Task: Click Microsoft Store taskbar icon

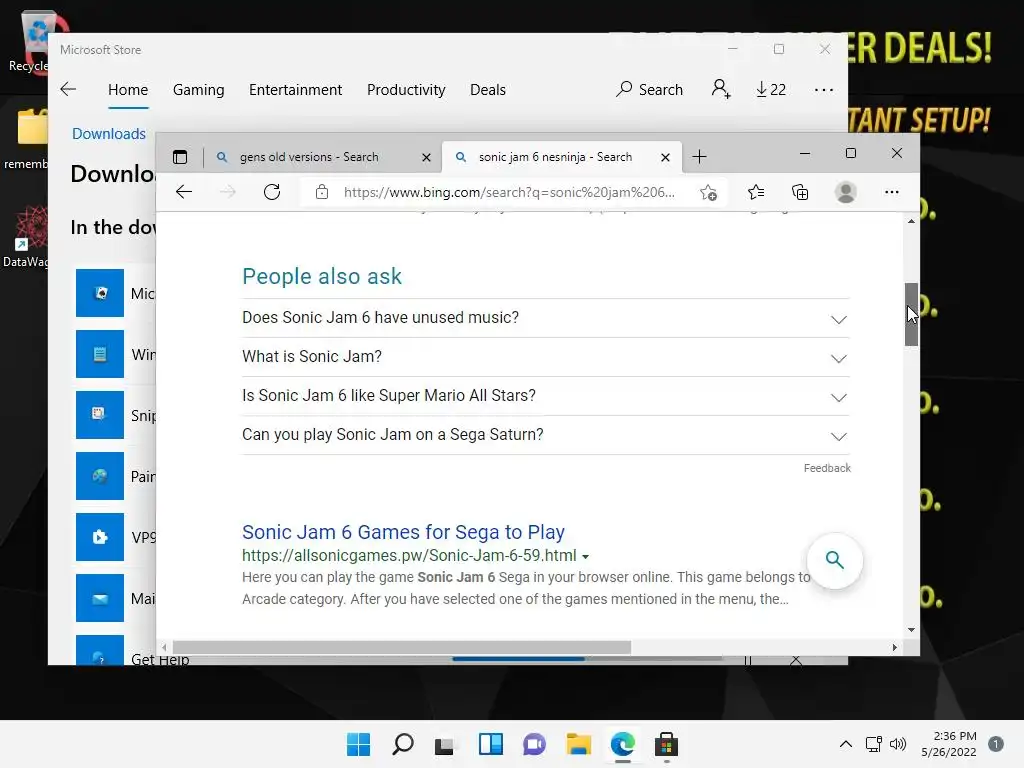Action: coord(666,744)
